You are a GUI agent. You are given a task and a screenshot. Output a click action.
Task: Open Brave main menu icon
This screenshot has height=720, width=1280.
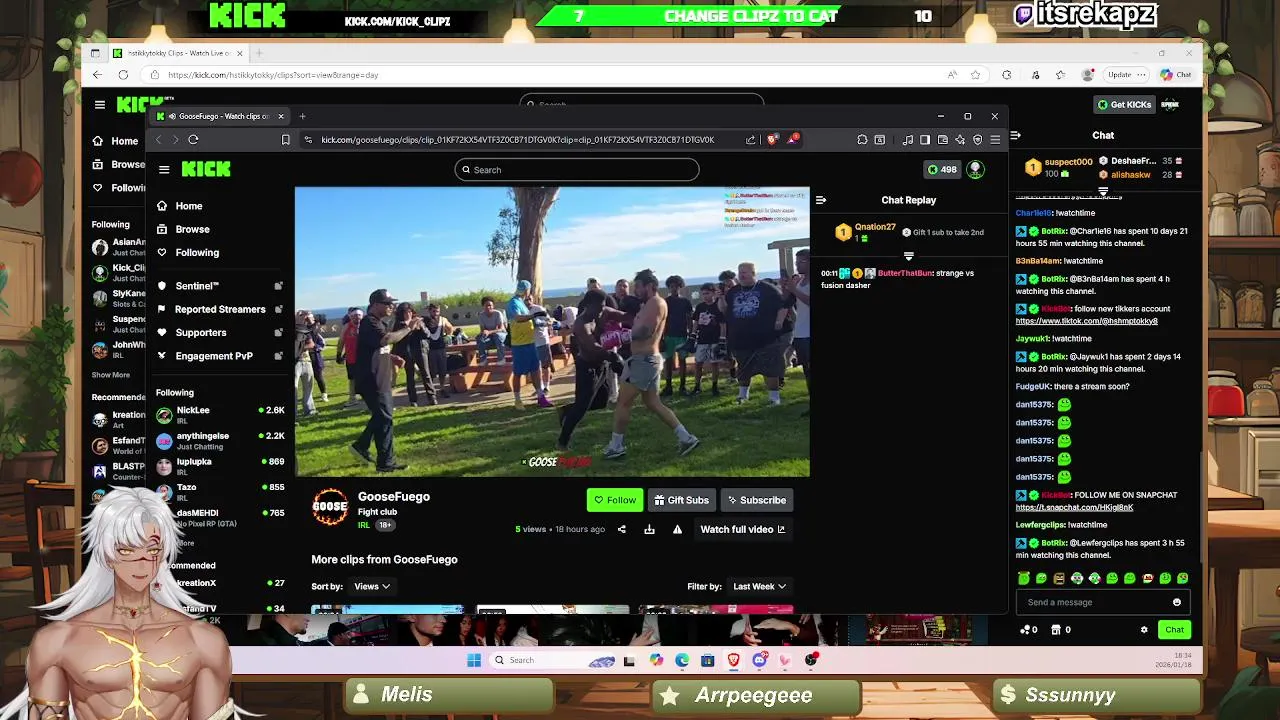pos(994,140)
